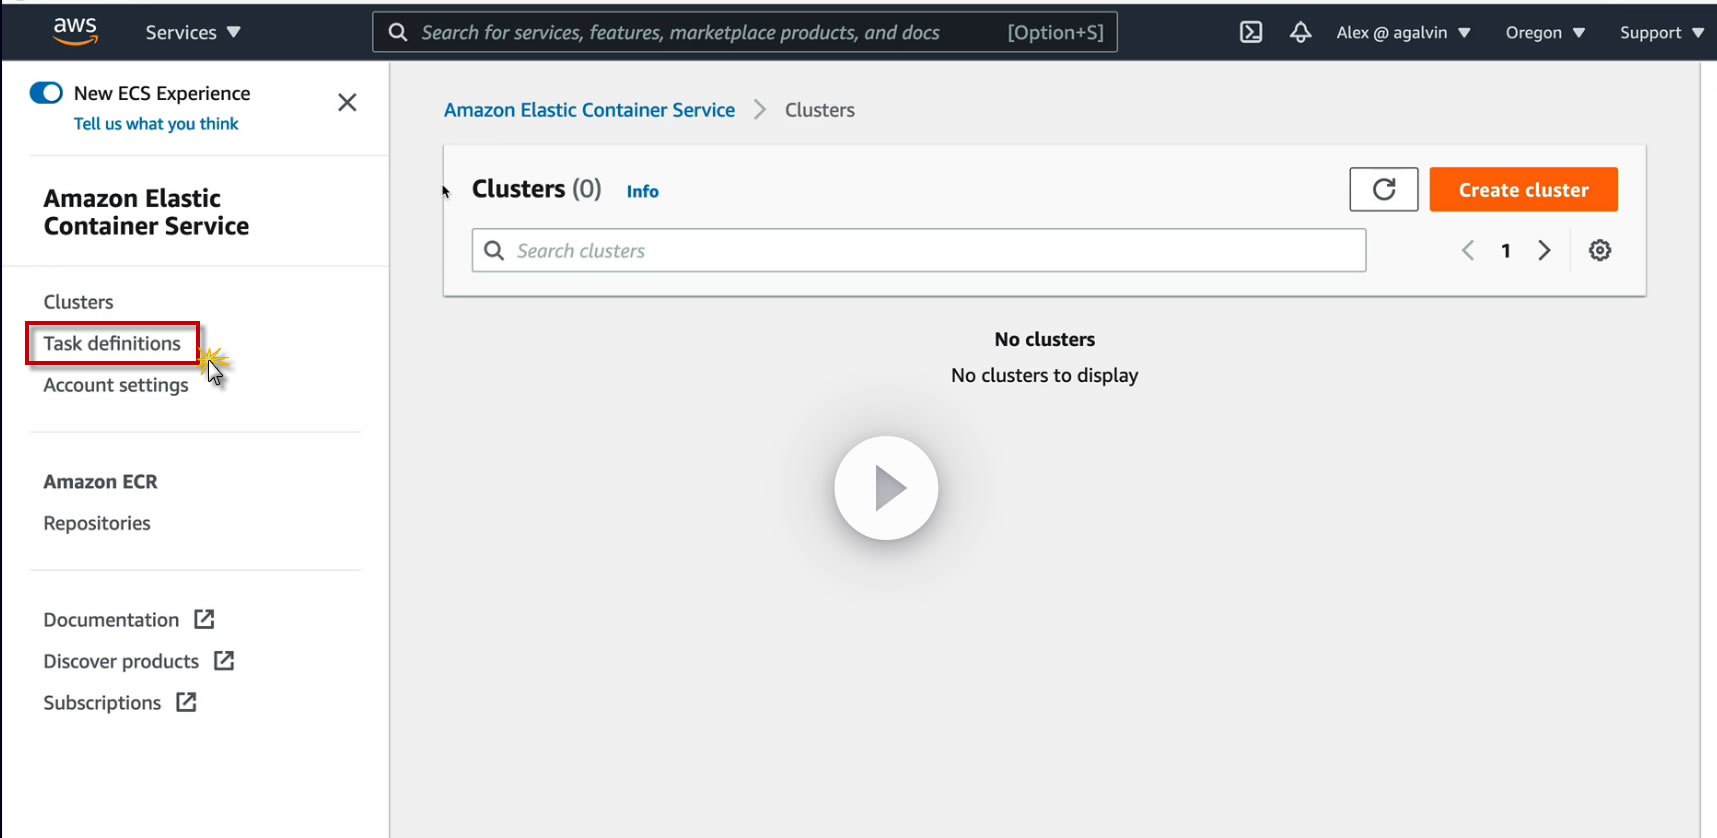Open Account settings in the sidebar
Screen dimensions: 1717x838
click(116, 385)
